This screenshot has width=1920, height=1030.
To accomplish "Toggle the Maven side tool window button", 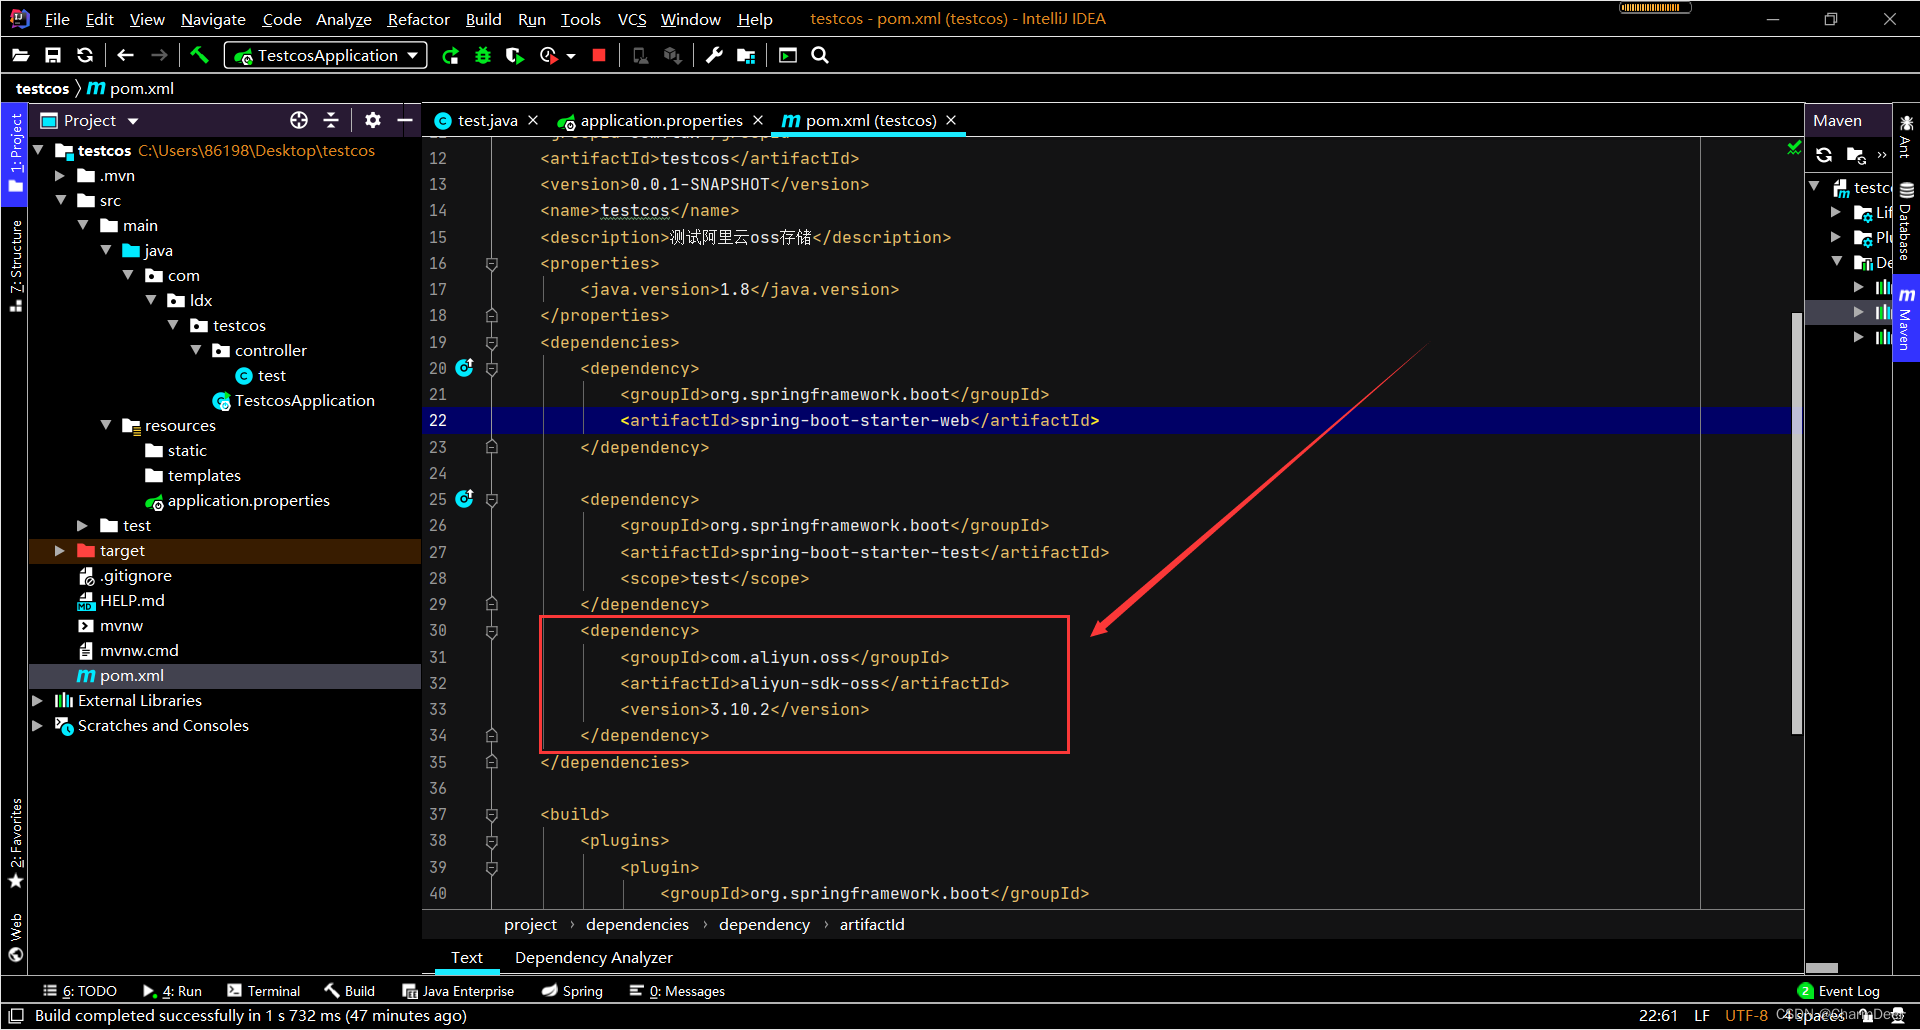I will click(x=1906, y=318).
